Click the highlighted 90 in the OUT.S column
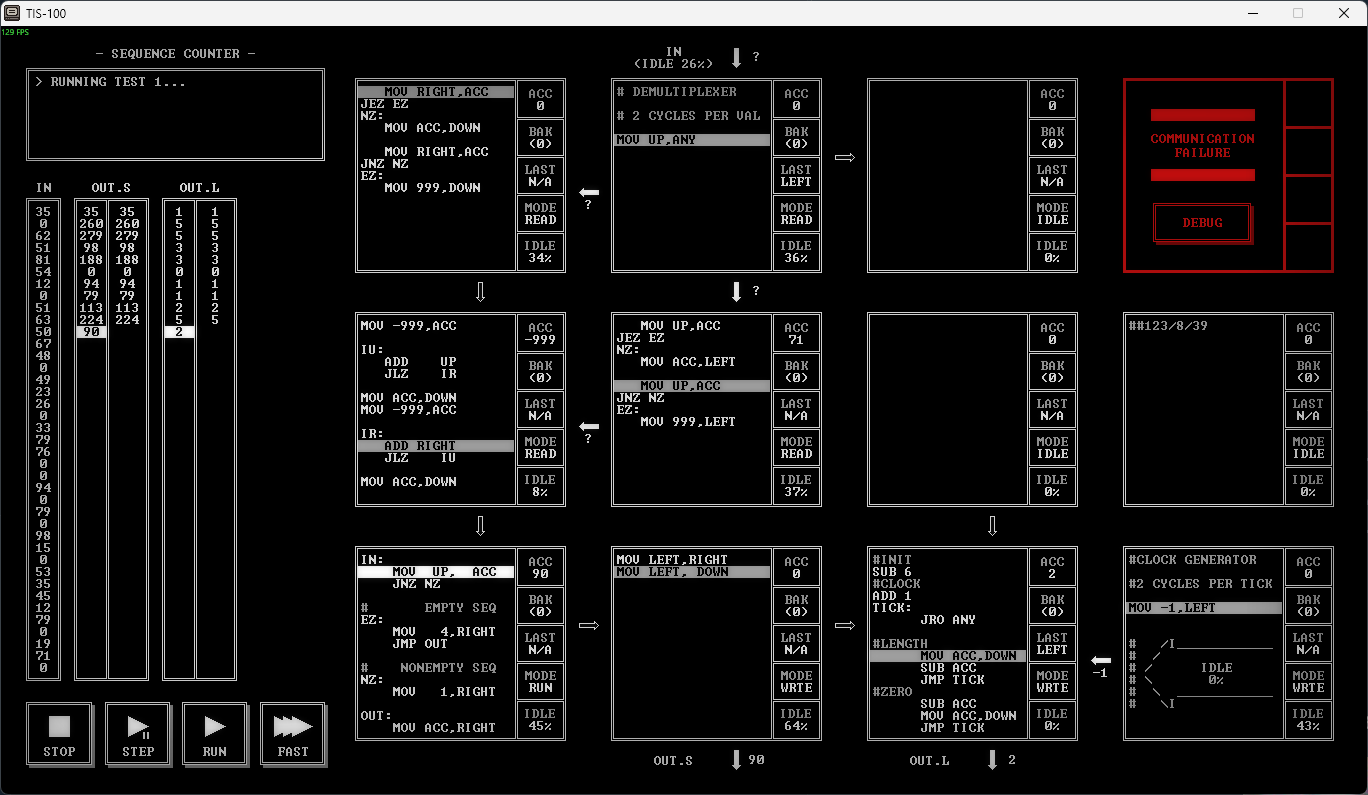The width and height of the screenshot is (1368, 795). click(x=91, y=332)
